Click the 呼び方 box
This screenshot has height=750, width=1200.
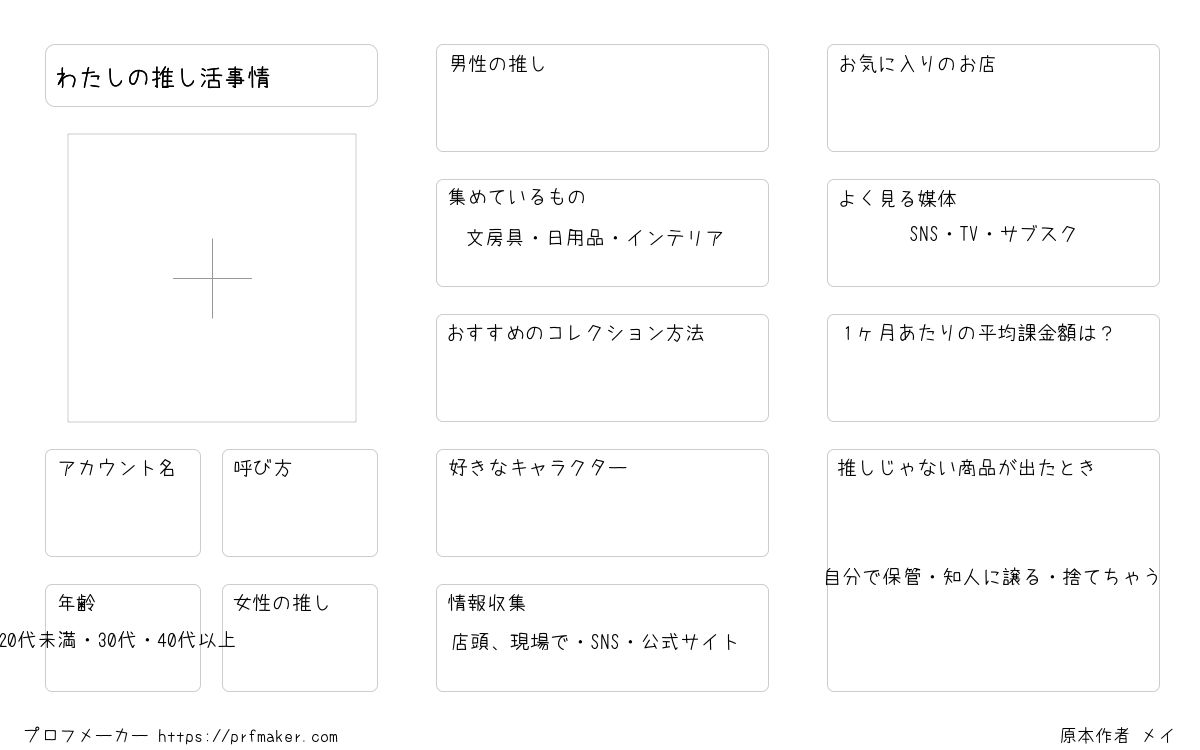coord(300,503)
